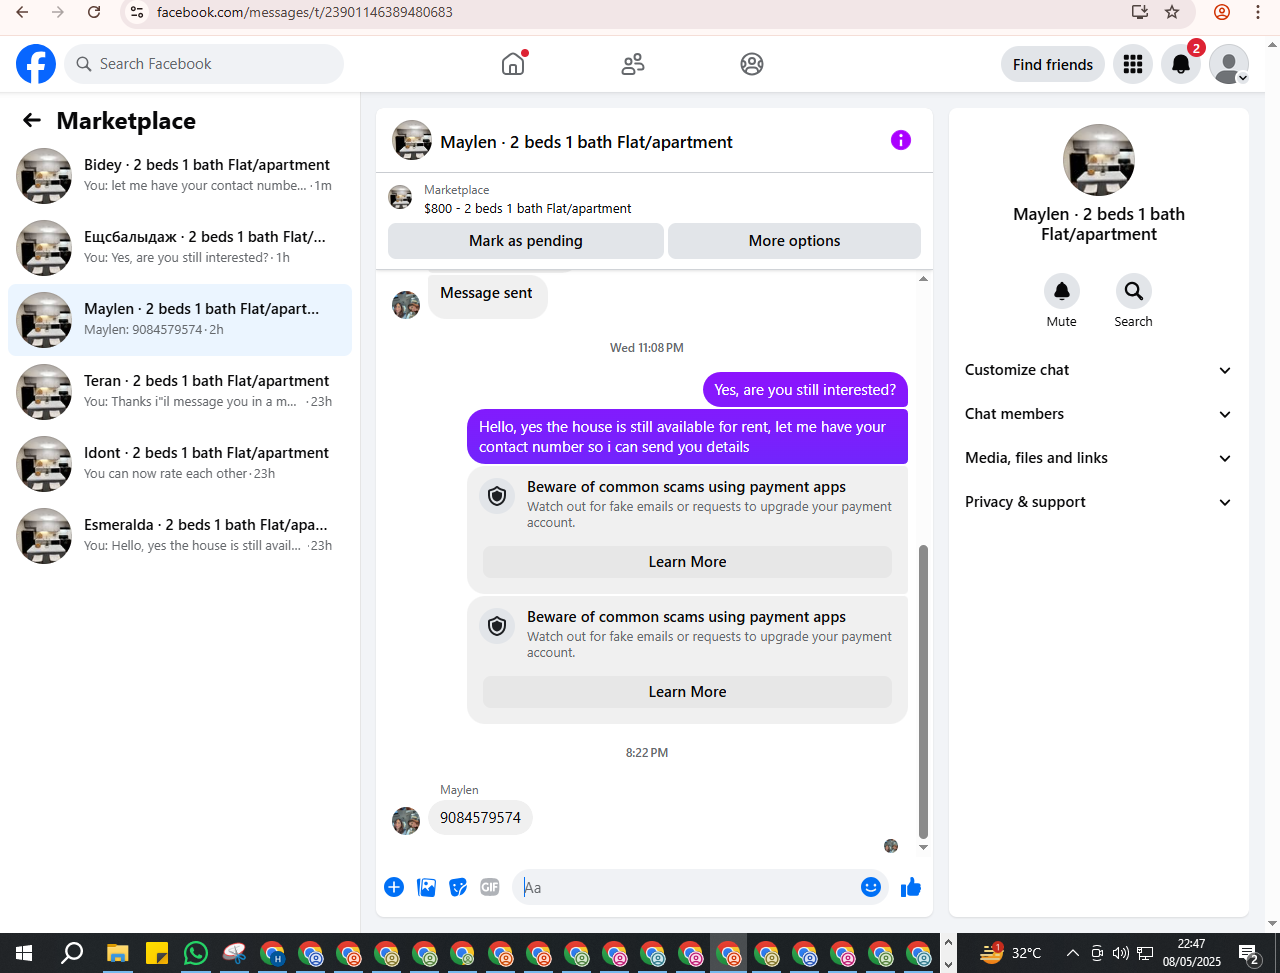Image resolution: width=1280 pixels, height=973 pixels.
Task: Open the Facebook apps grid menu
Action: pos(1133,64)
